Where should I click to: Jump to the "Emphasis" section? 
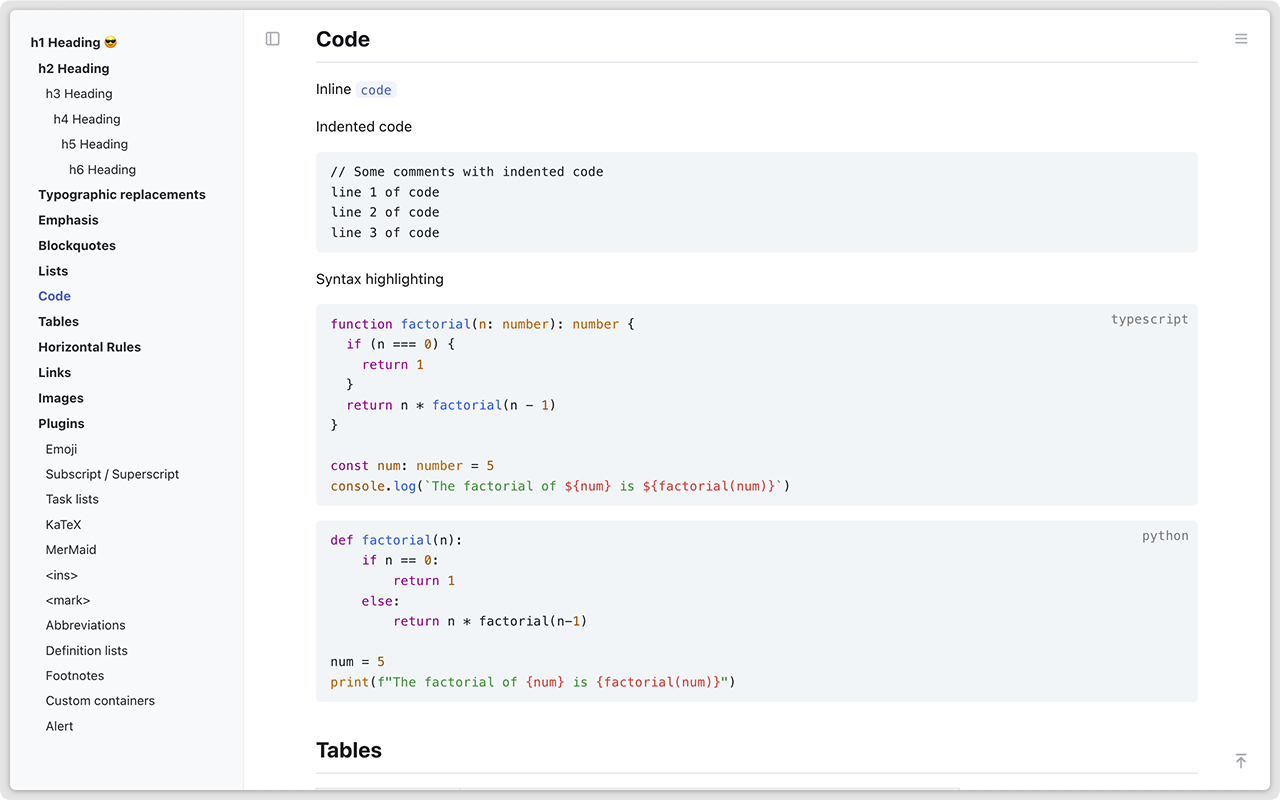click(68, 219)
